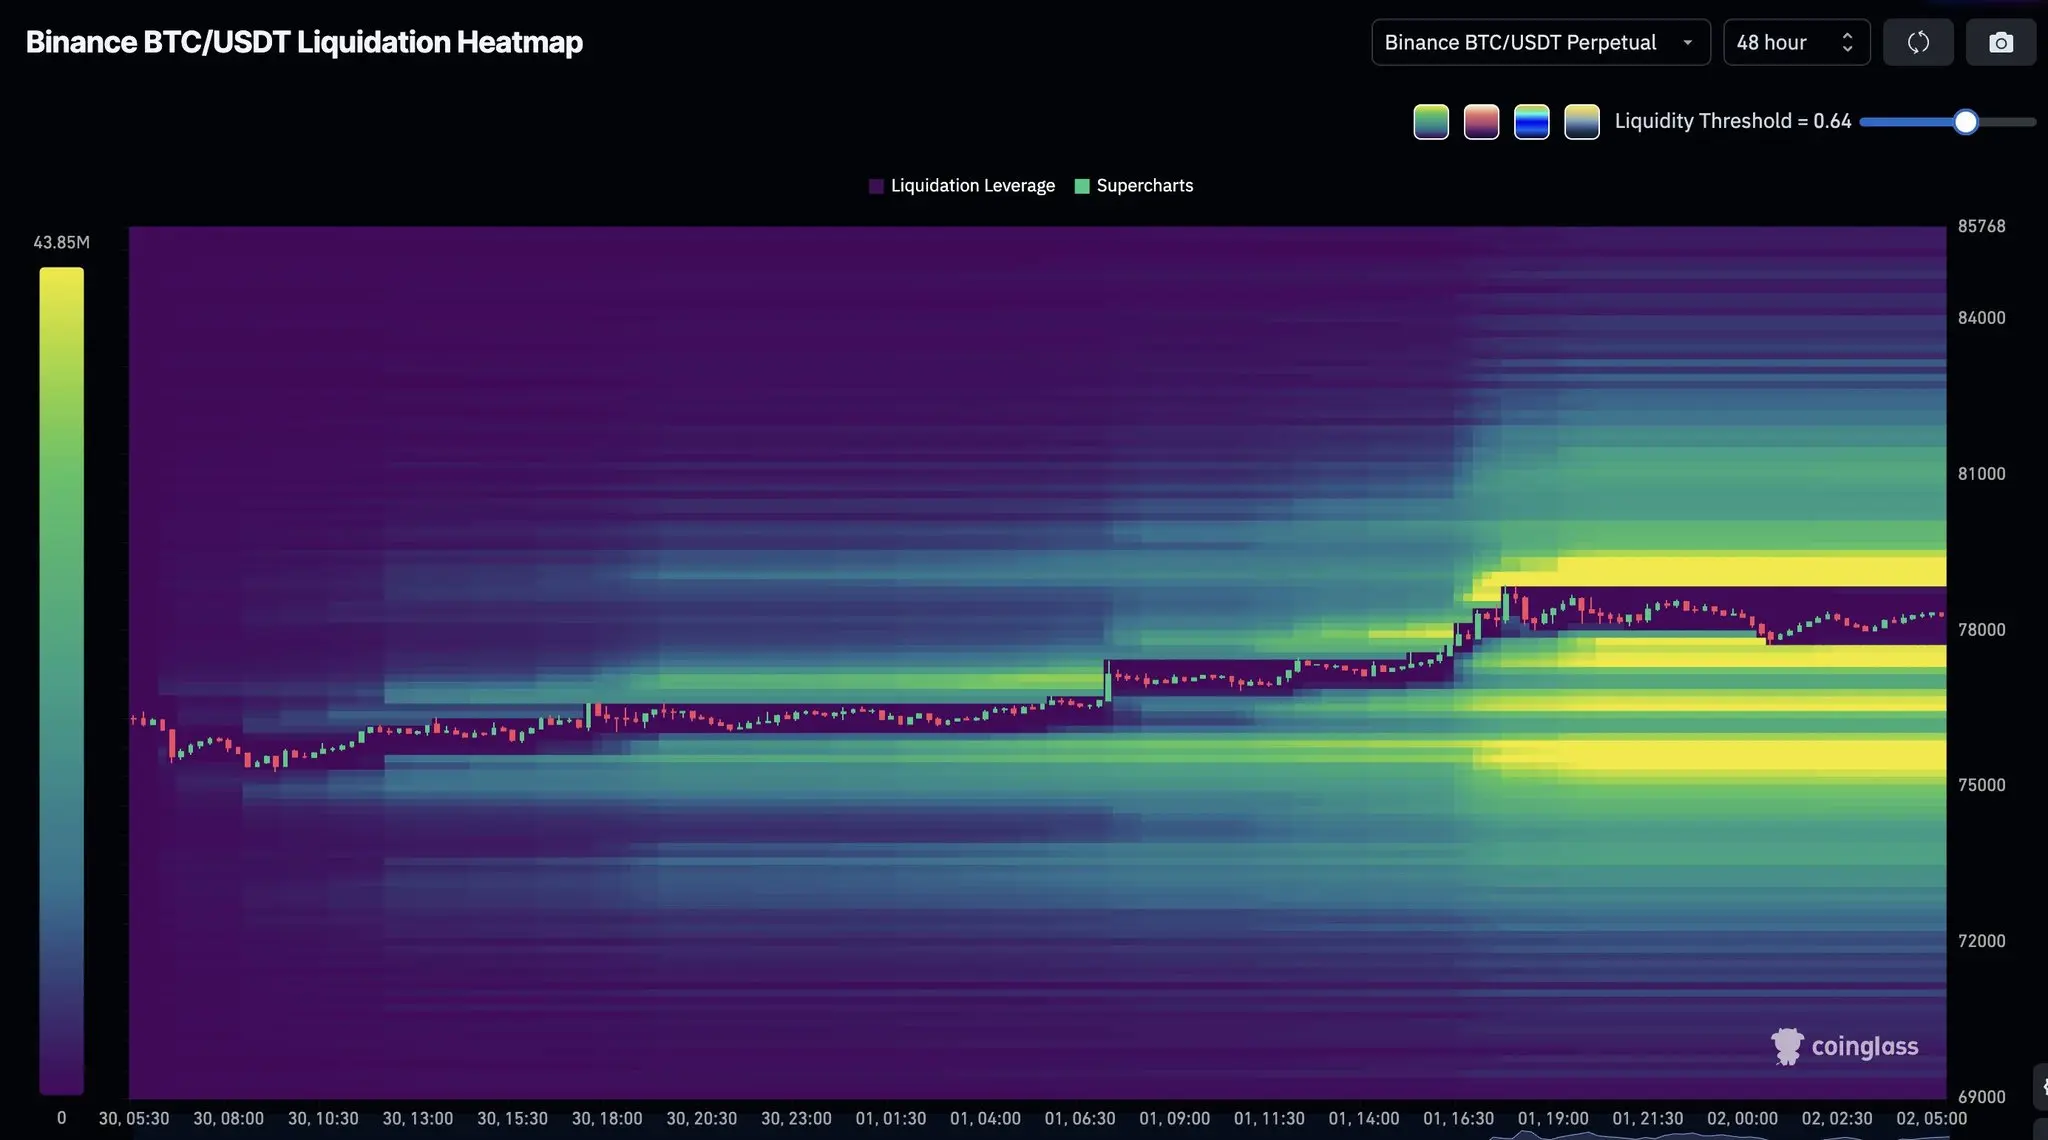This screenshot has height=1140, width=2048.
Task: Select the green-yellow color scheme swatch
Action: 1431,122
